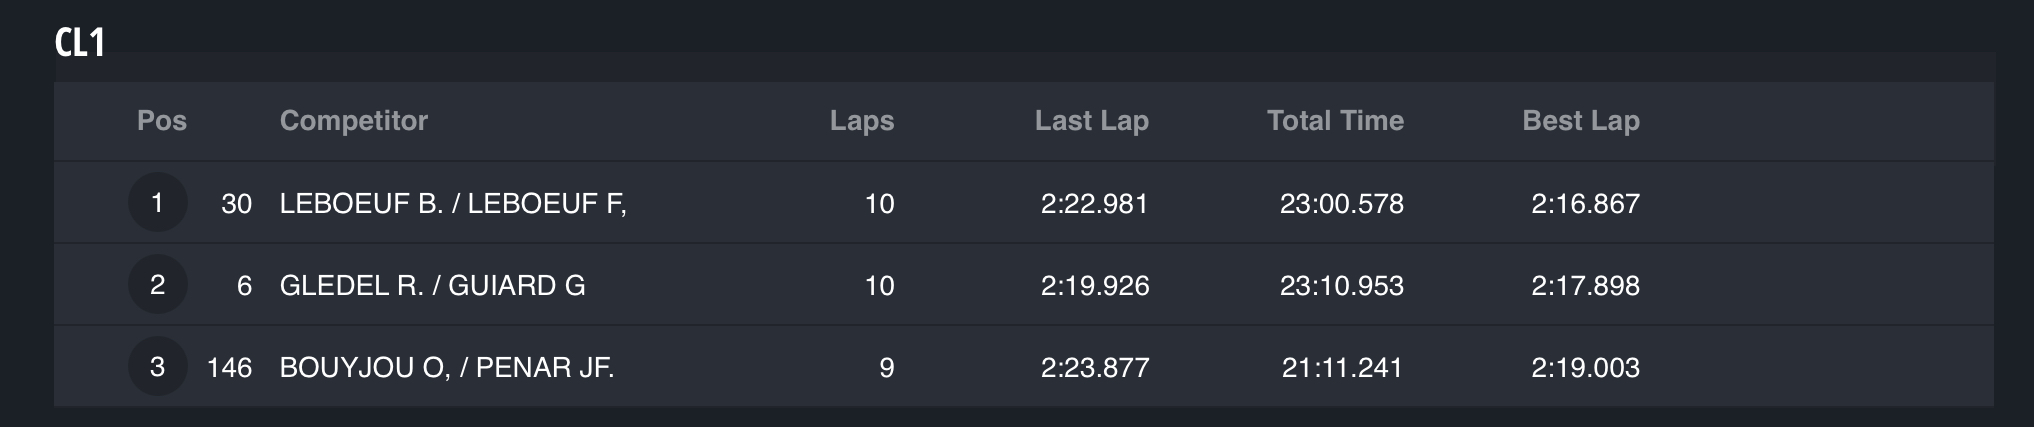The width and height of the screenshot is (2034, 427).
Task: Click the 9 laps value
Action: 887,368
